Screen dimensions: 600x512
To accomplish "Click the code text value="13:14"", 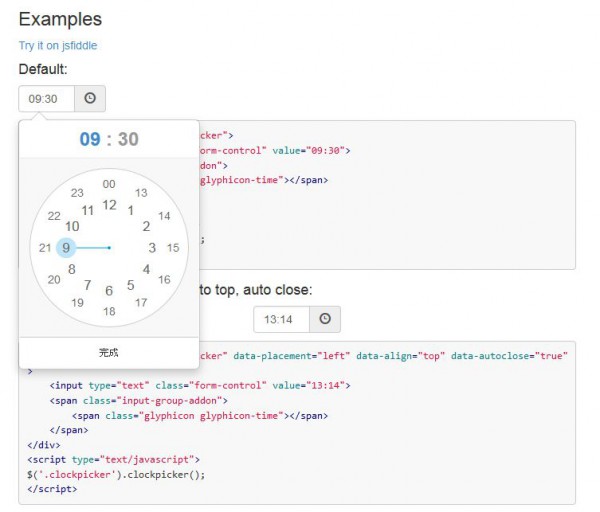I will [x=308, y=385].
